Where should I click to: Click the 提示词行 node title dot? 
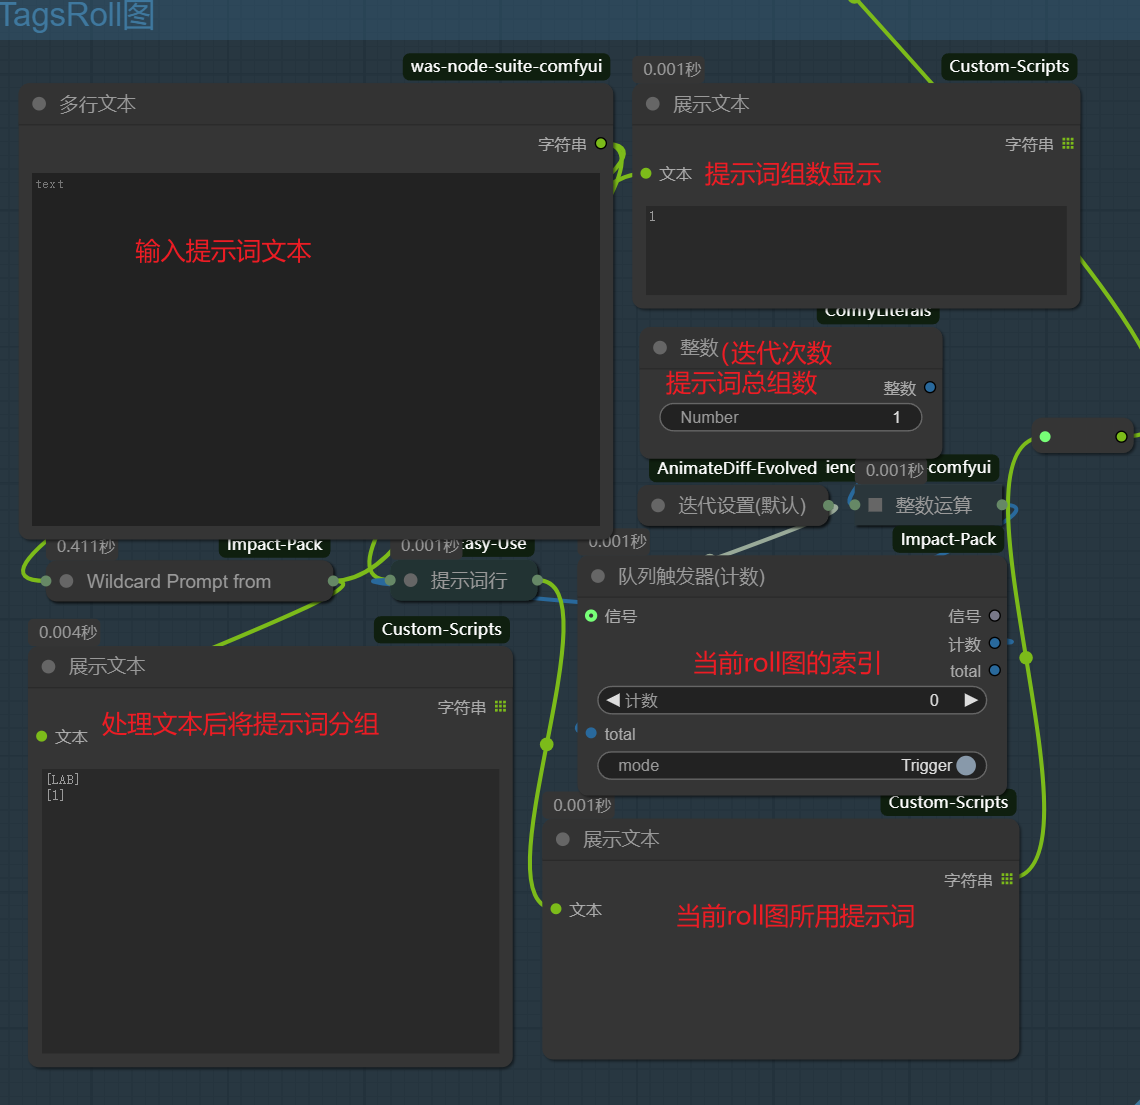410,581
